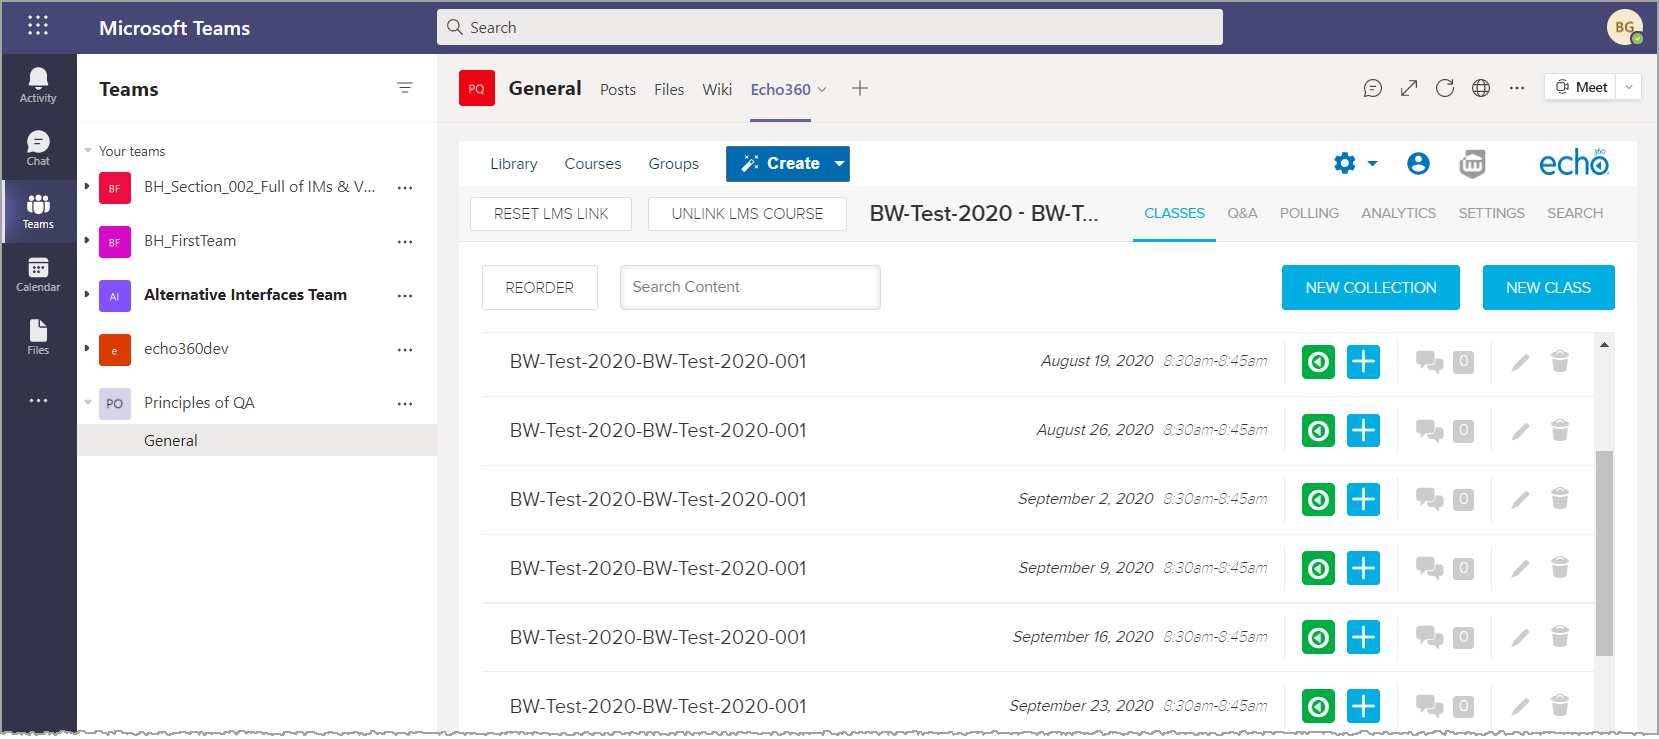Viewport: 1659px width, 739px height.
Task: Expand the echo360dev team
Action: (87, 348)
